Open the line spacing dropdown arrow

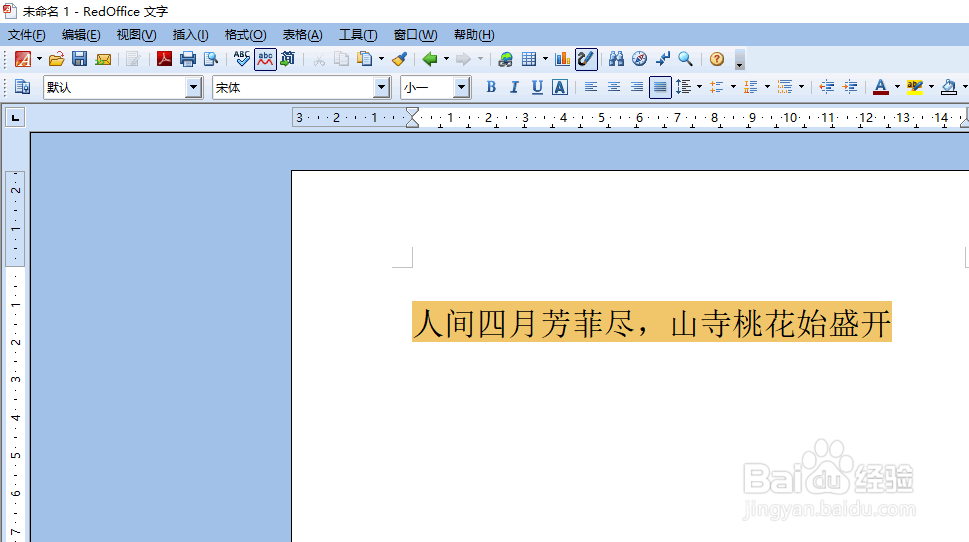click(700, 87)
